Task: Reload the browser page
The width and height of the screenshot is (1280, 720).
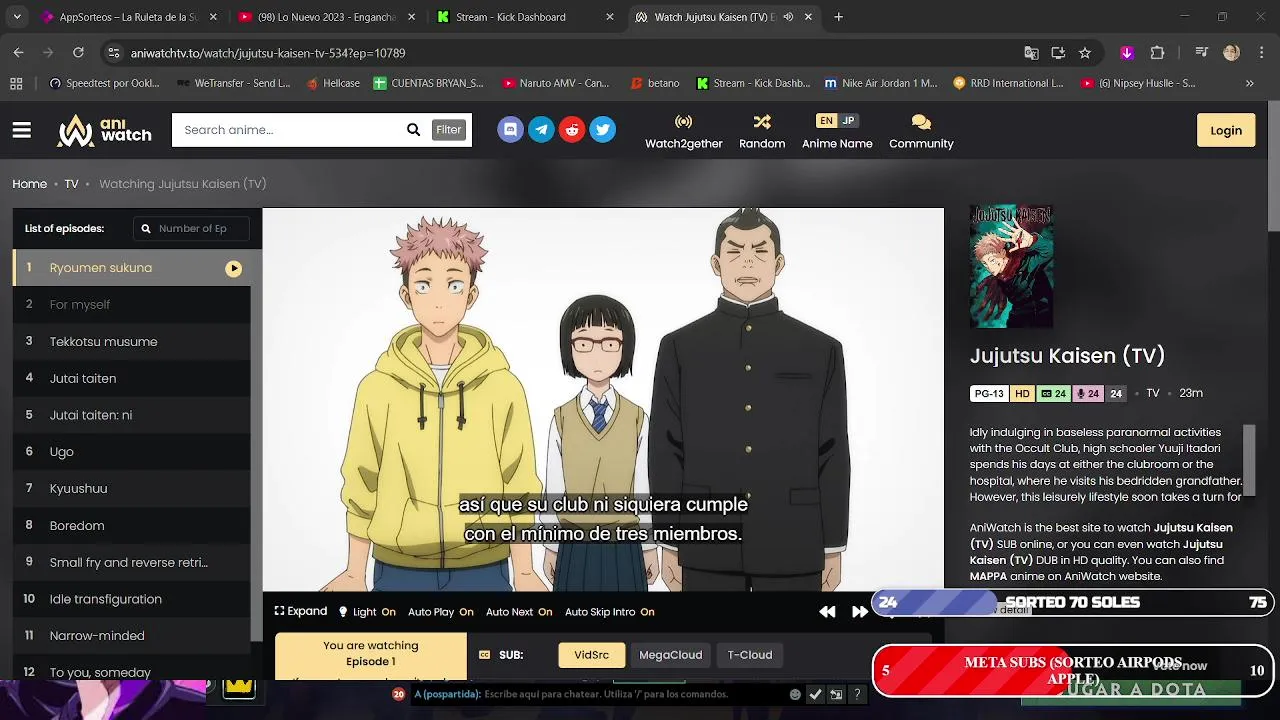Action: tap(78, 53)
